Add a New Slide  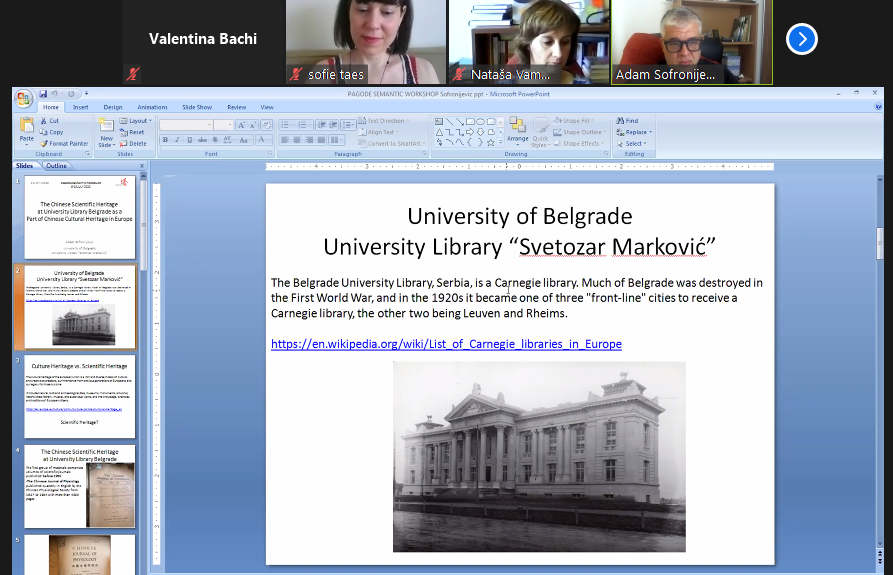[x=106, y=133]
